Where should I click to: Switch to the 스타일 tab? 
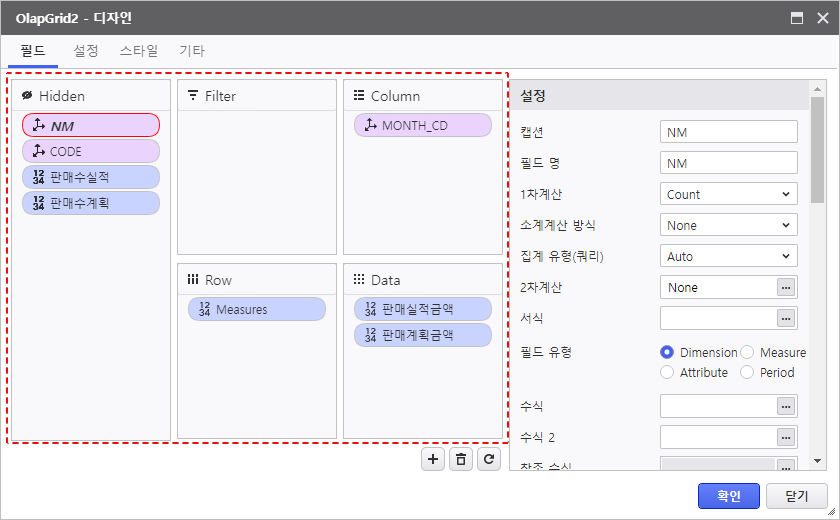click(x=139, y=51)
